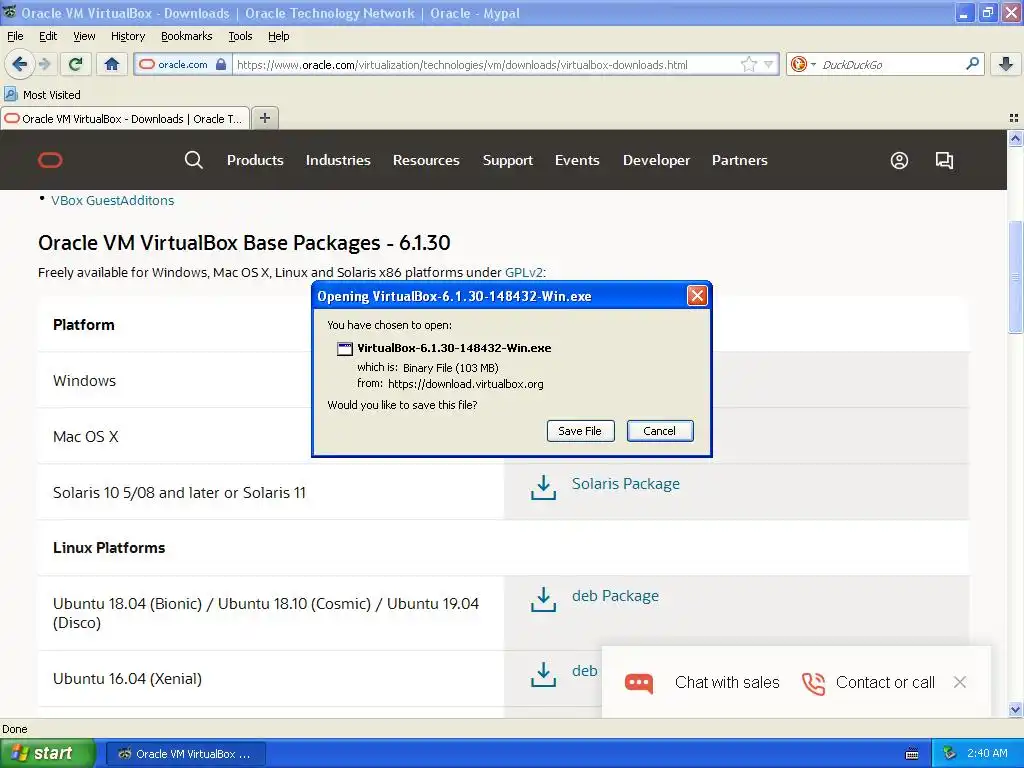The image size is (1024, 768).
Task: Reload the page with the refresh icon
Action: (x=76, y=64)
